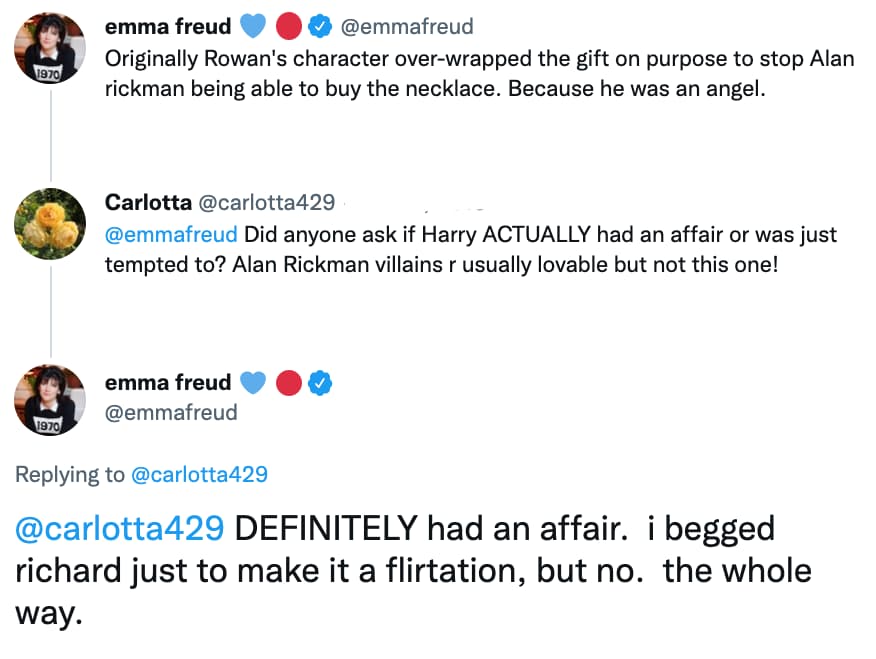Image resolution: width=876 pixels, height=659 pixels.
Task: Click the emma freud name in the bottom reply
Action: click(168, 382)
